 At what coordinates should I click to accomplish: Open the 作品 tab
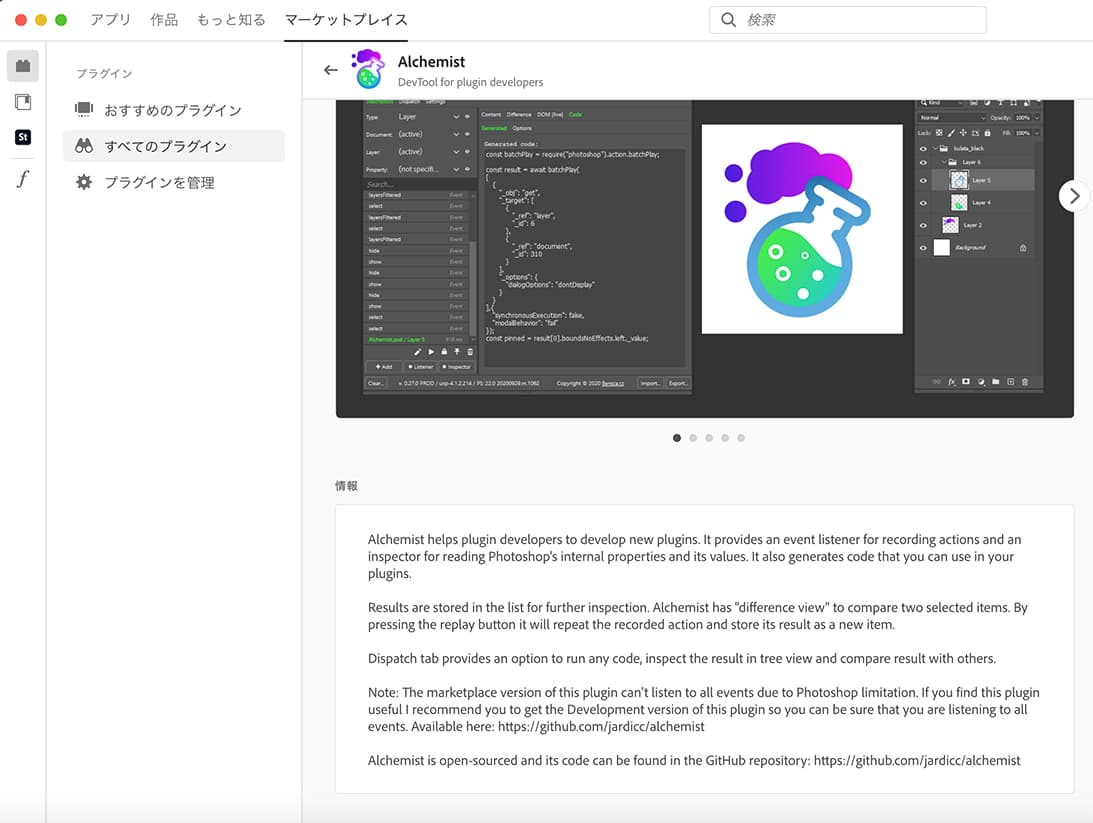[164, 20]
